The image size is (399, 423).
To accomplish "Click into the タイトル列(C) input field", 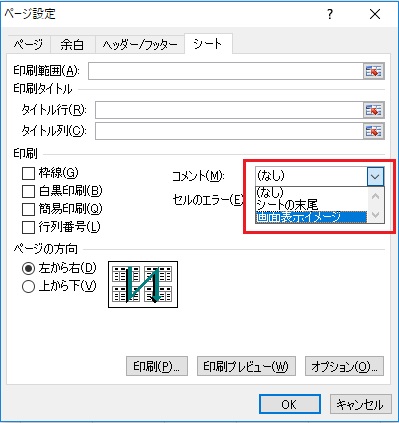I will click(229, 131).
